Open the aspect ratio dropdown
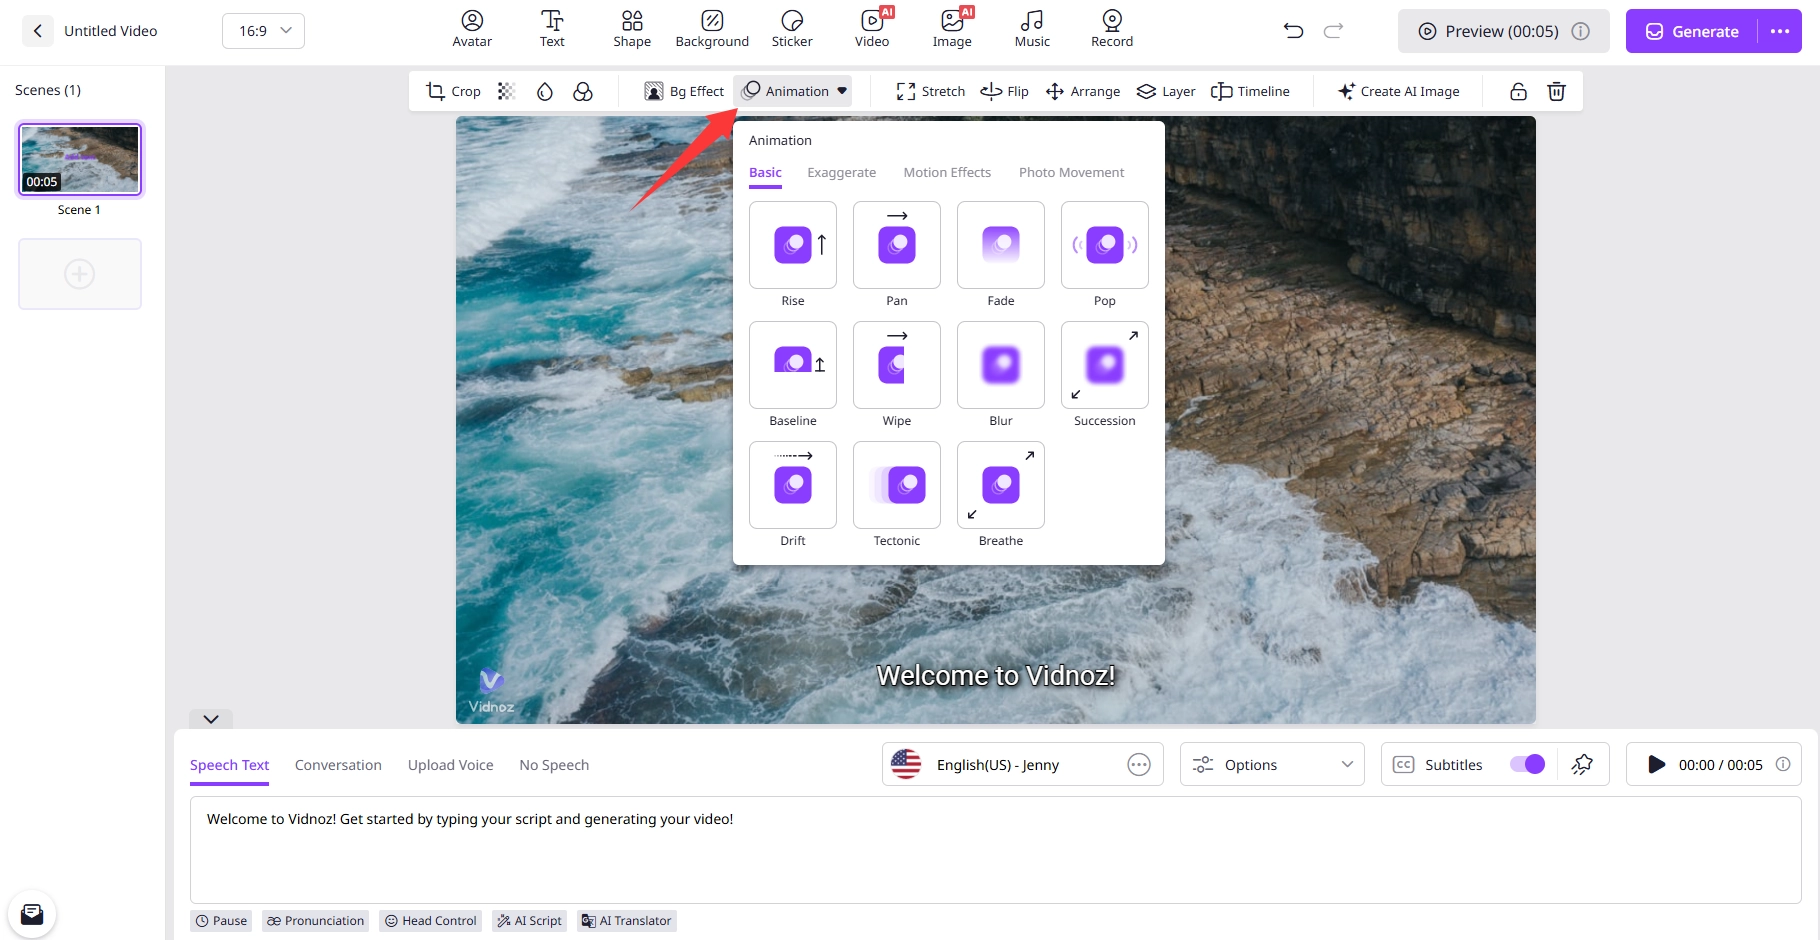Image resolution: width=1820 pixels, height=940 pixels. (x=262, y=30)
